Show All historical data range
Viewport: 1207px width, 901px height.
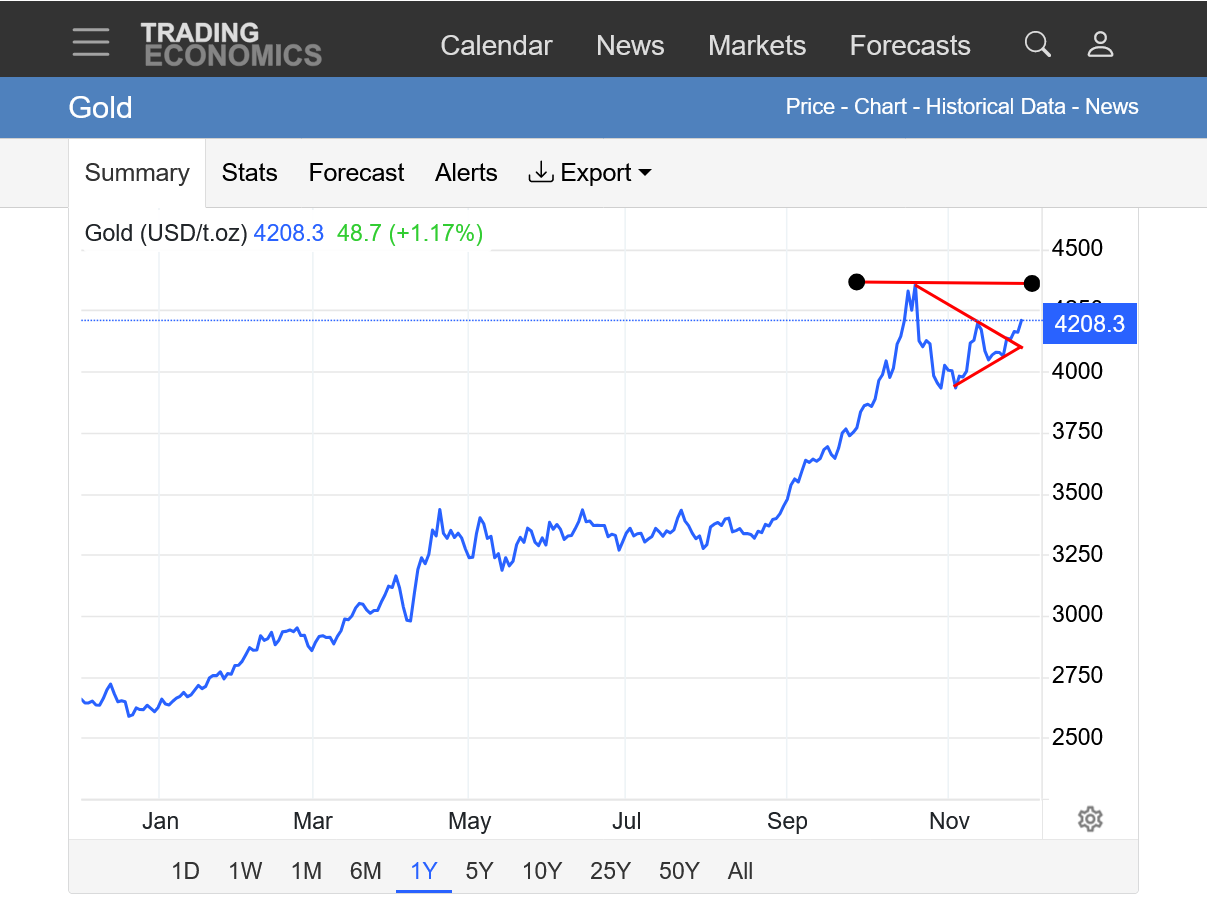click(x=740, y=871)
